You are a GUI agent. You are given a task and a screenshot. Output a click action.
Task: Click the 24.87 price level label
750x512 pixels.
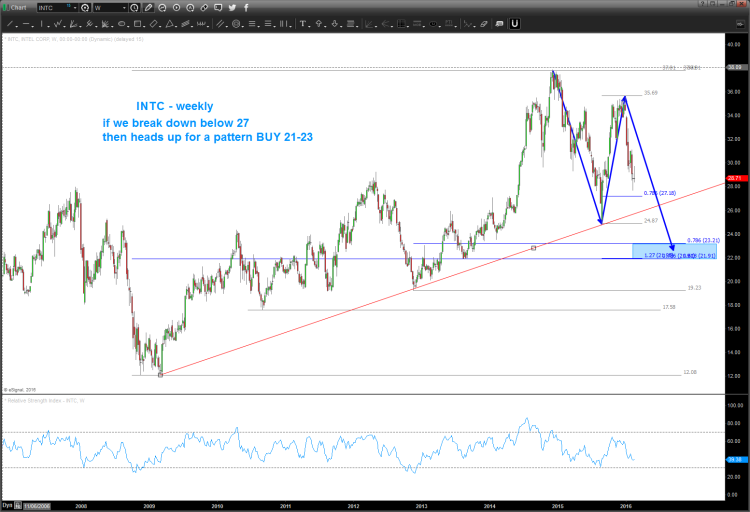pos(651,221)
